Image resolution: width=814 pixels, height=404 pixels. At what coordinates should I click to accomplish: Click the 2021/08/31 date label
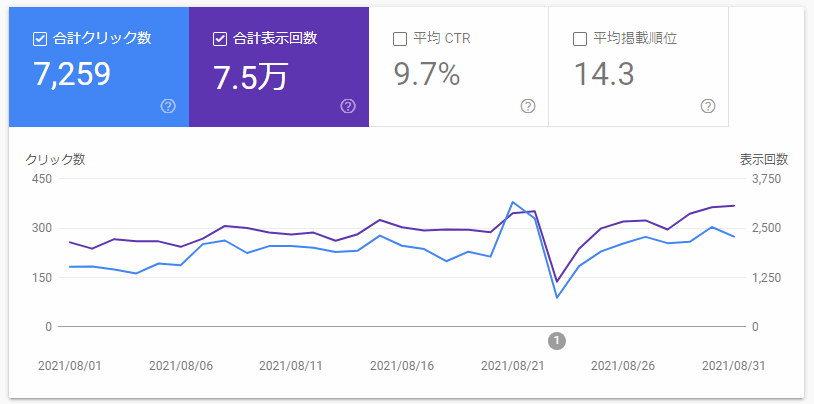pos(734,366)
